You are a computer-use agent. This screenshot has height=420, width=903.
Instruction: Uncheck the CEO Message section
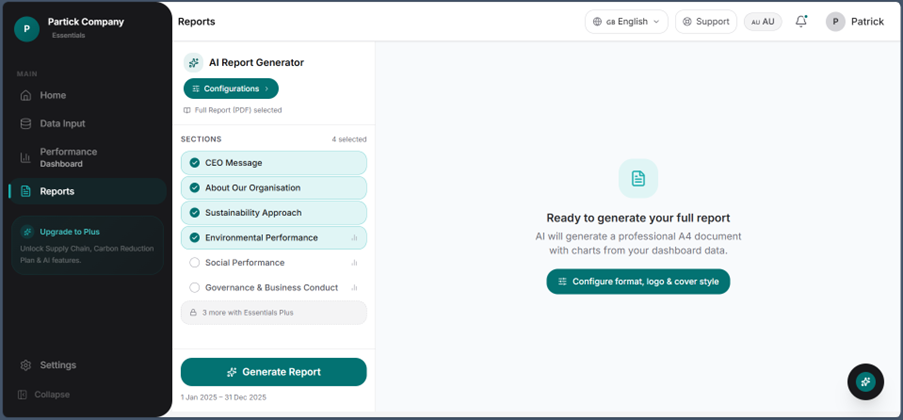coord(274,162)
